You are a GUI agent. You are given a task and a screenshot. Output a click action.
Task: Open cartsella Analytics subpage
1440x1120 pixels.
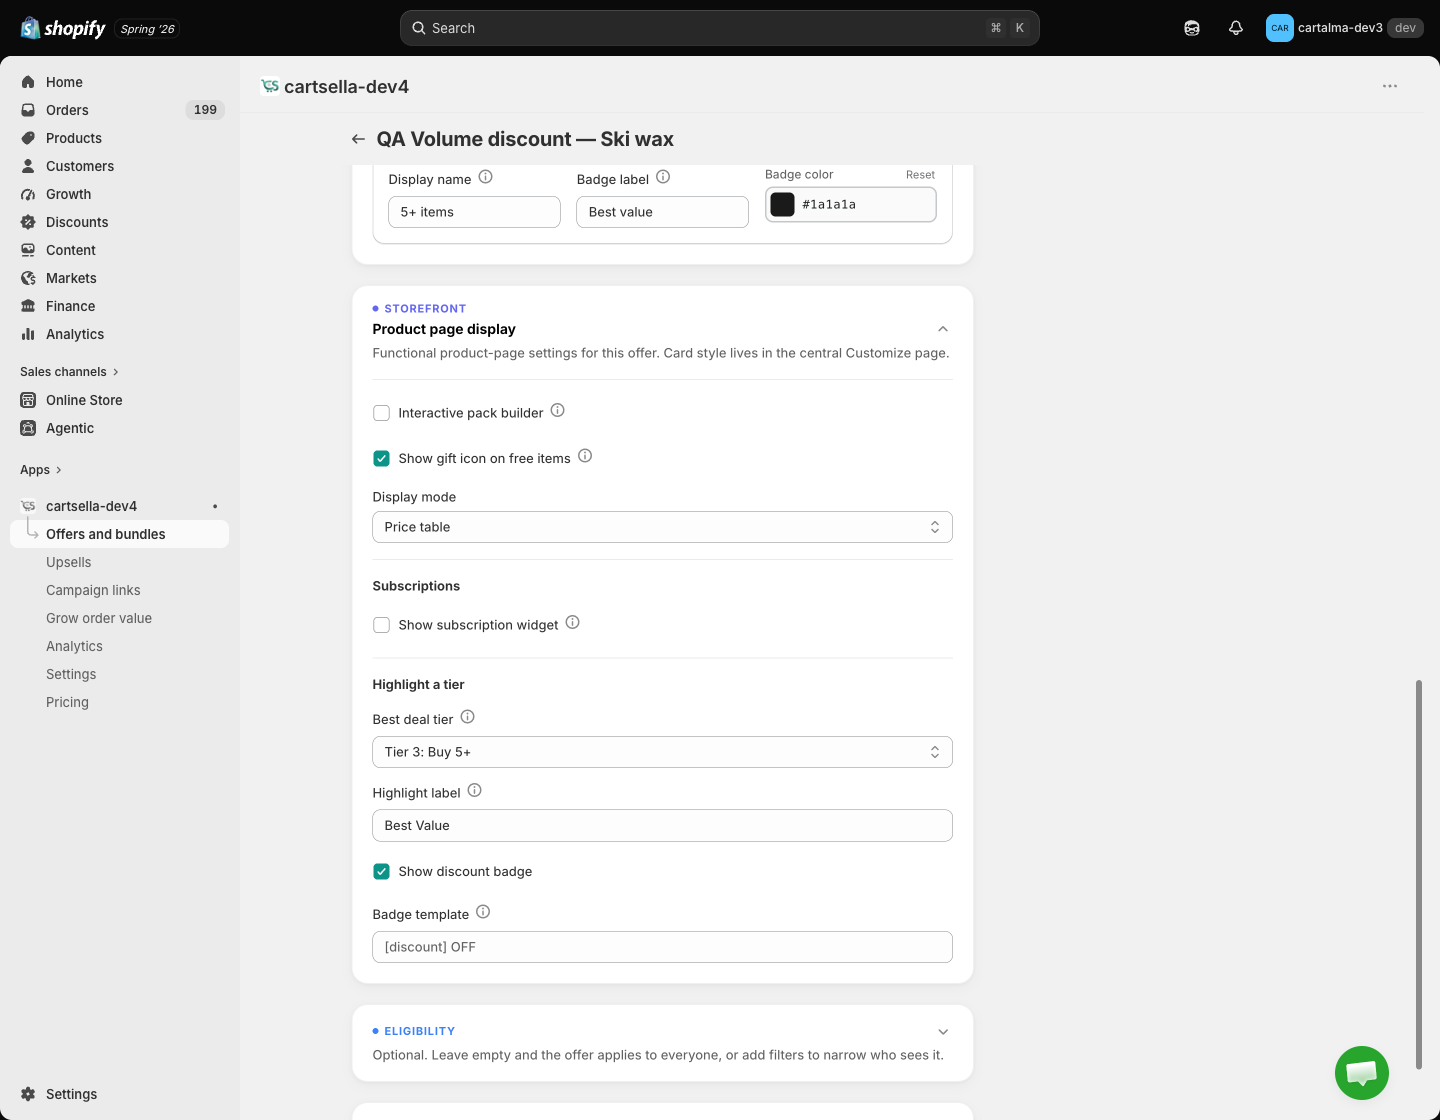74,646
